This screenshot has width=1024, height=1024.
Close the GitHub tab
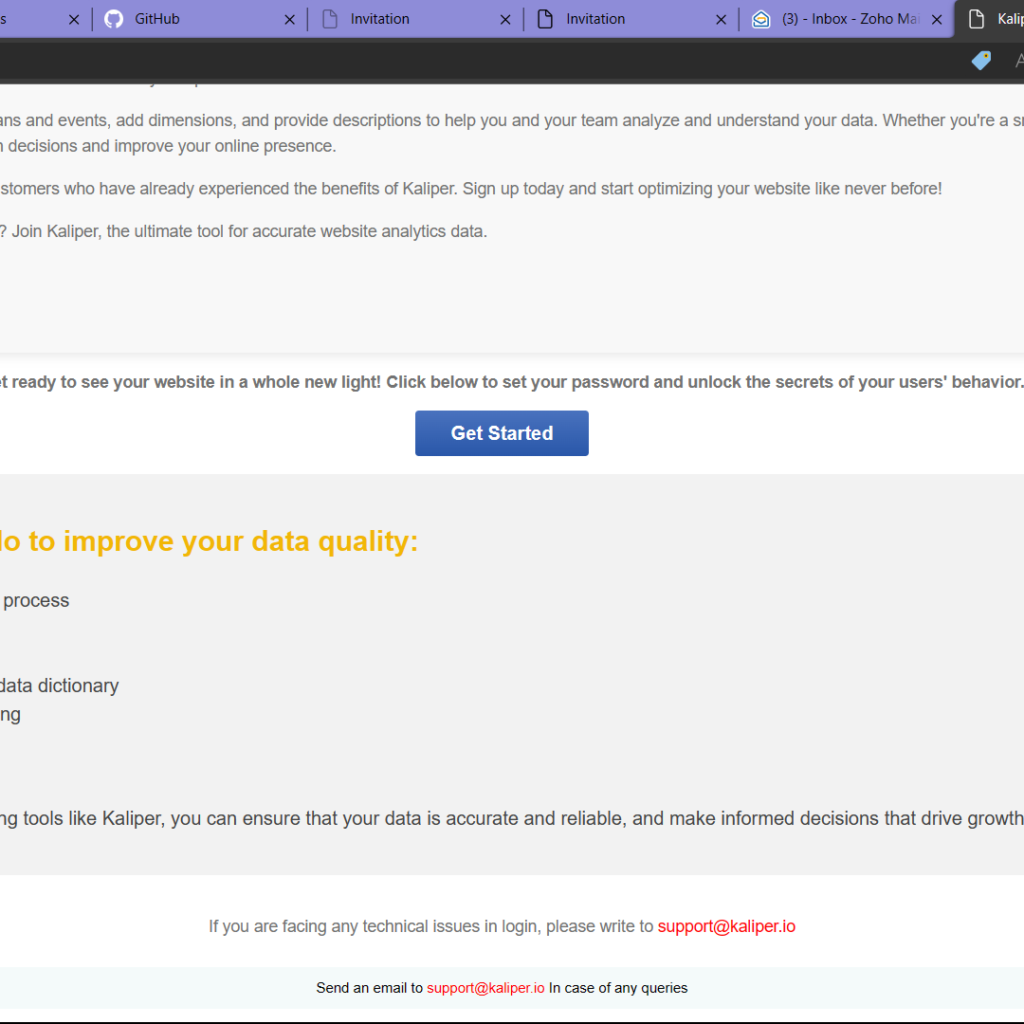tap(290, 19)
